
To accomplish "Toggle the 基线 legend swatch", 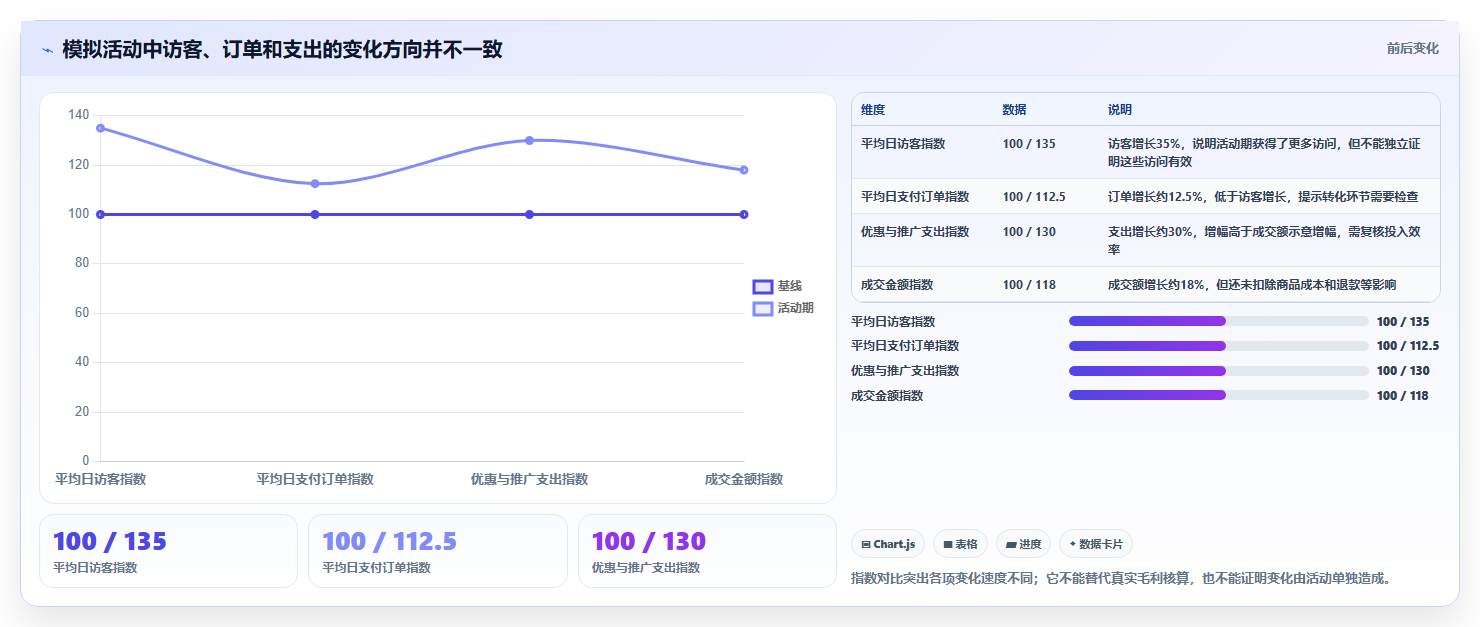I will (x=763, y=286).
